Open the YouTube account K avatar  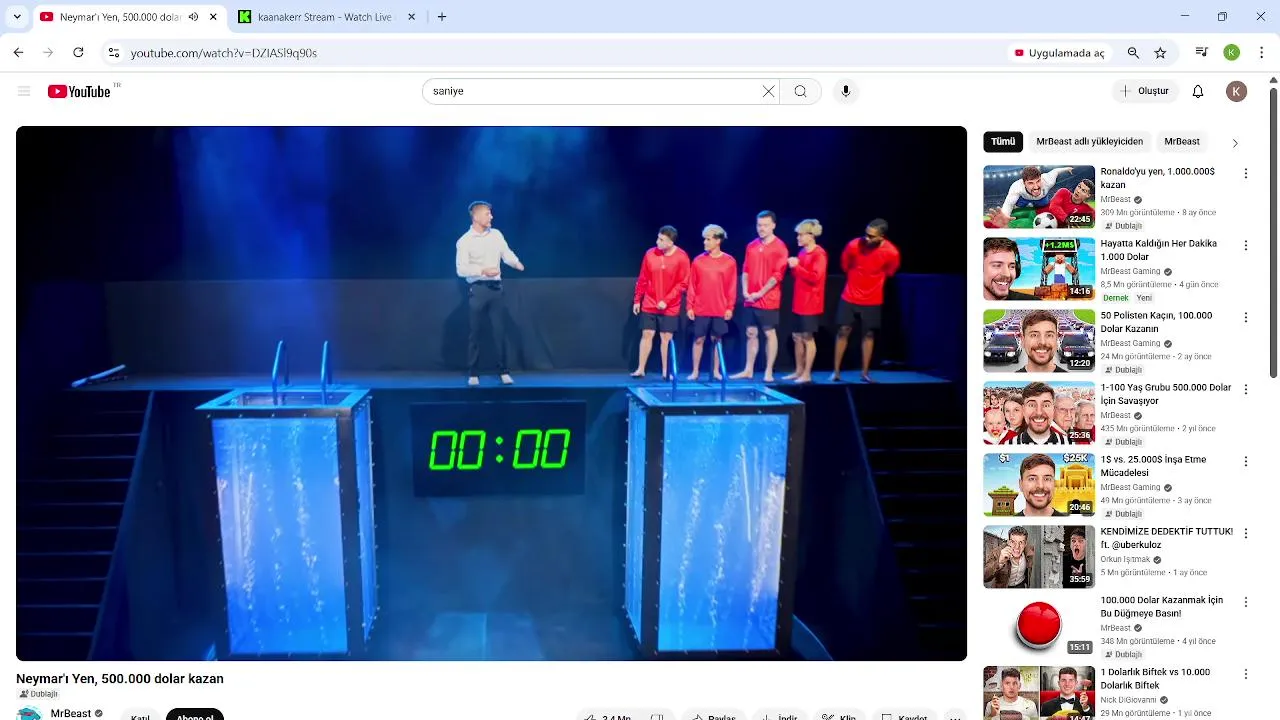pyautogui.click(x=1237, y=91)
